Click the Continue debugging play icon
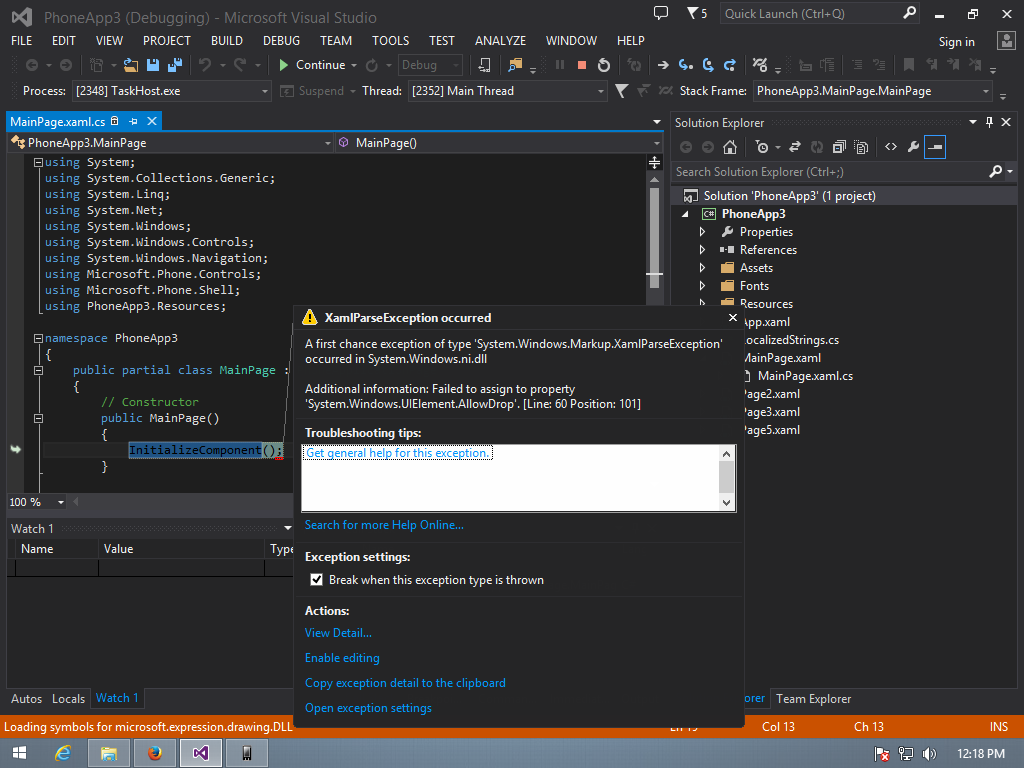Viewport: 1024px width, 768px height. point(283,65)
